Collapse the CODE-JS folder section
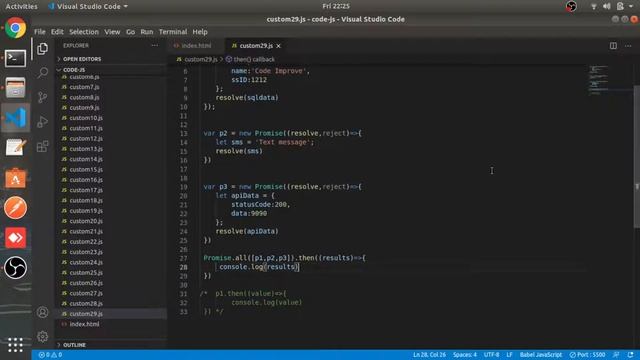 pos(74,70)
